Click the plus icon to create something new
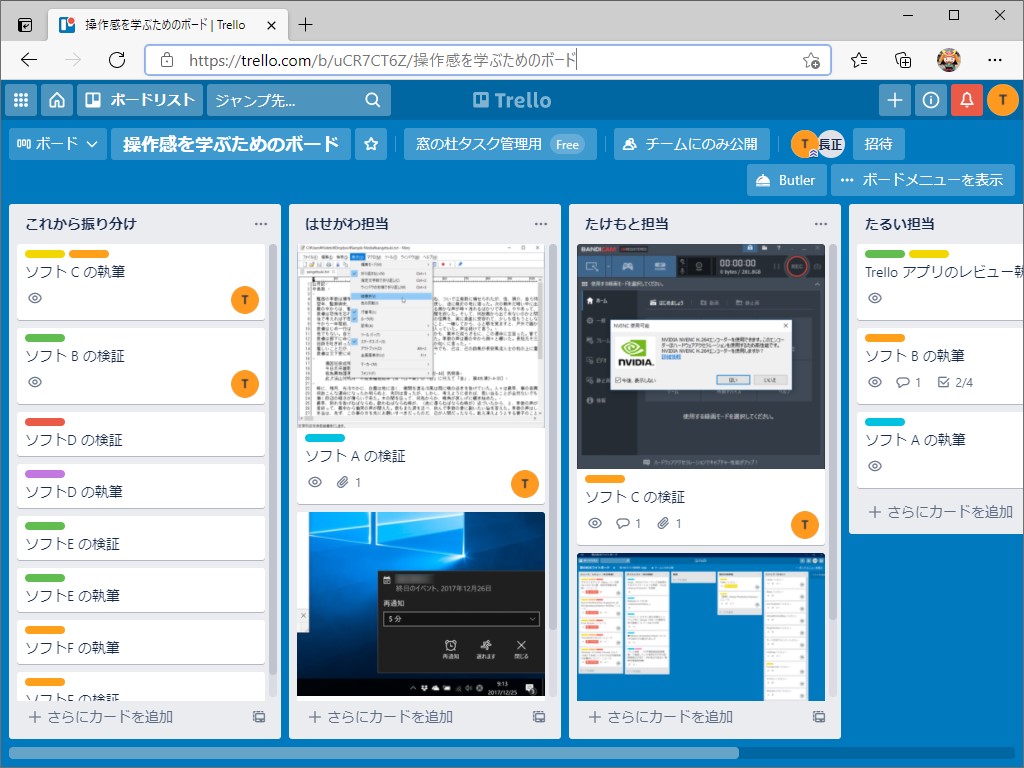Viewport: 1024px width, 768px height. (x=894, y=100)
